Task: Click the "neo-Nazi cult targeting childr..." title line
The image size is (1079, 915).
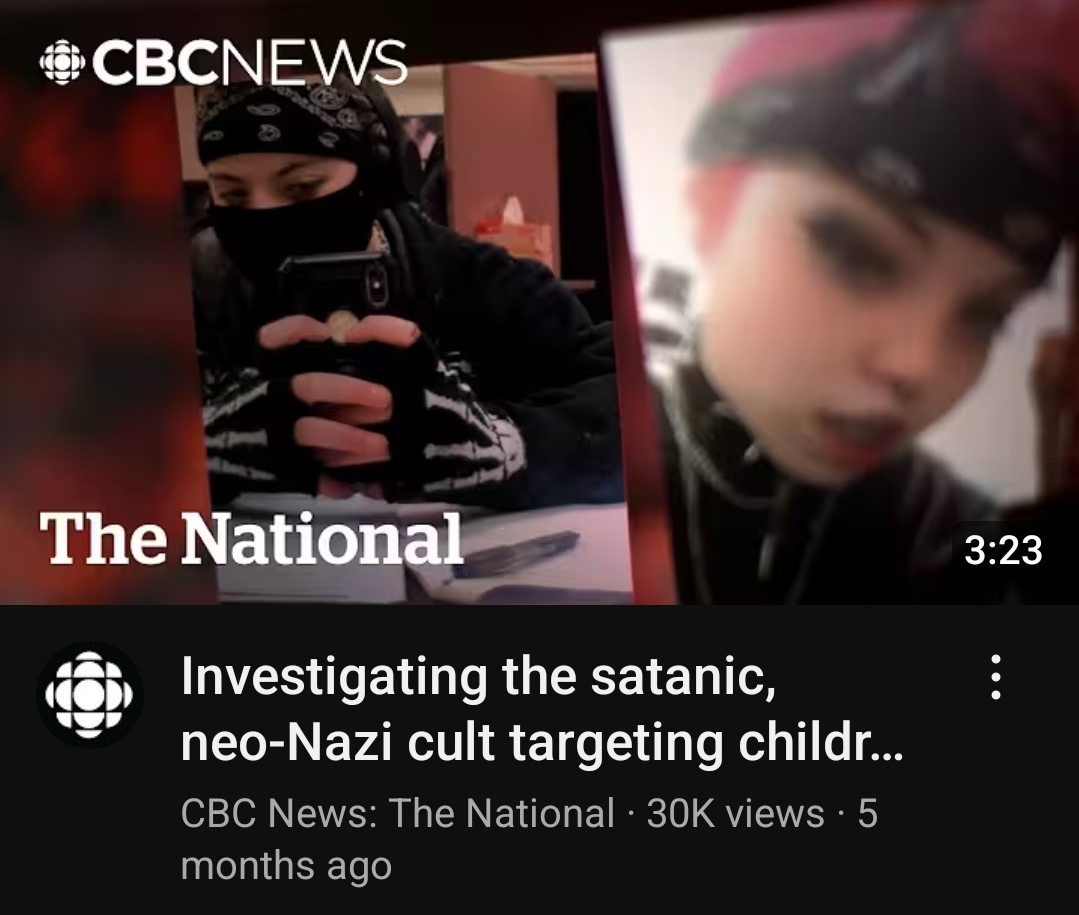Action: pos(542,744)
